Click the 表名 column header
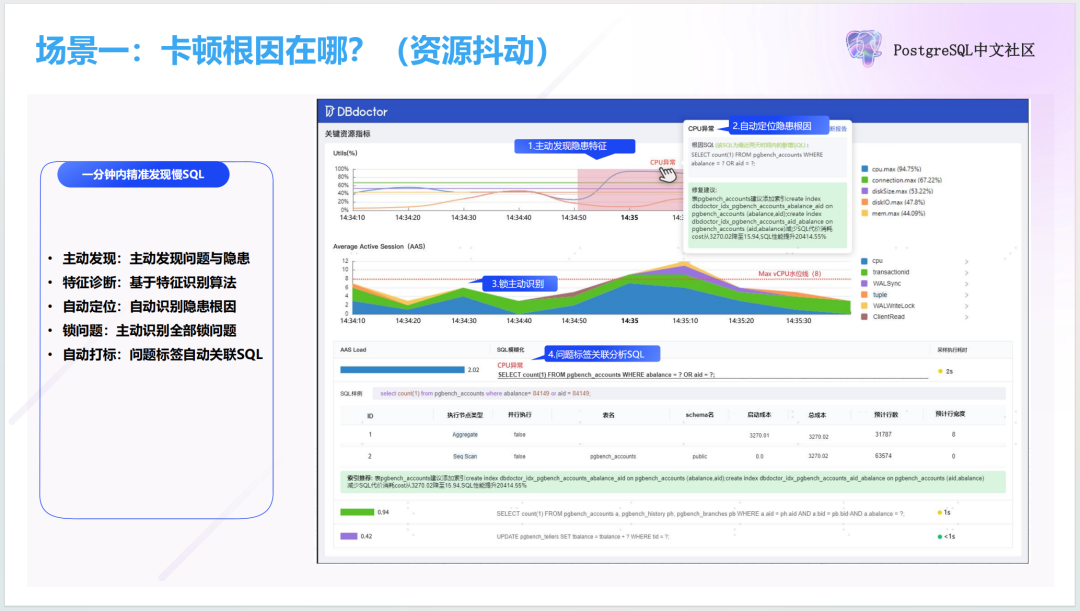The image size is (1080, 611). [x=608, y=415]
